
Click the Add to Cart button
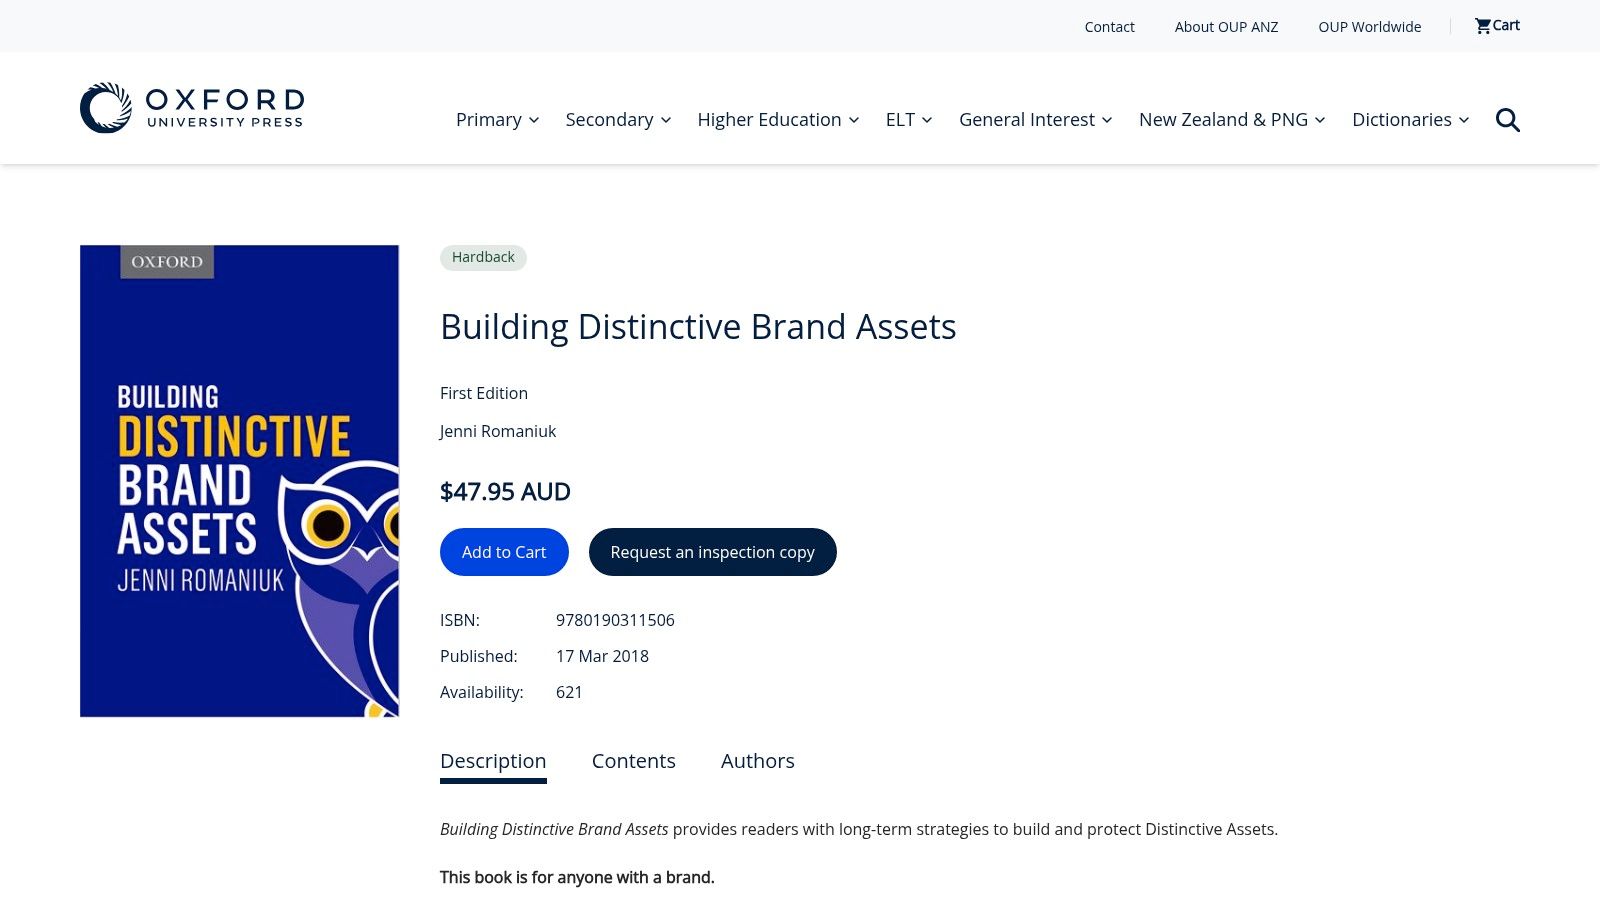tap(504, 552)
